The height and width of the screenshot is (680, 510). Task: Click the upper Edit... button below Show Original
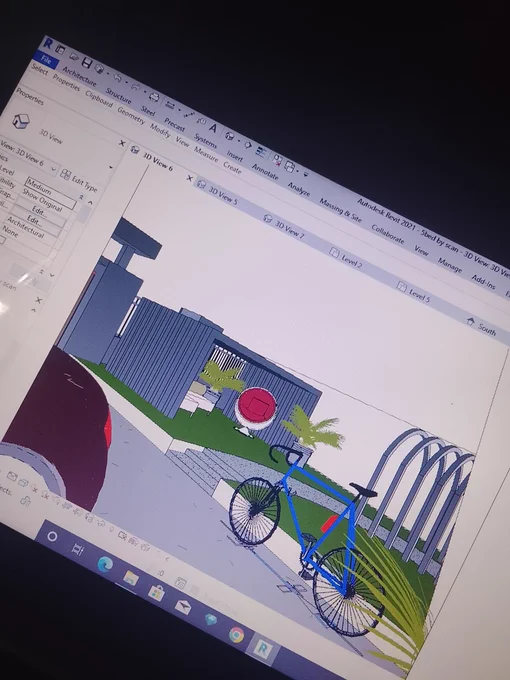pos(39,211)
